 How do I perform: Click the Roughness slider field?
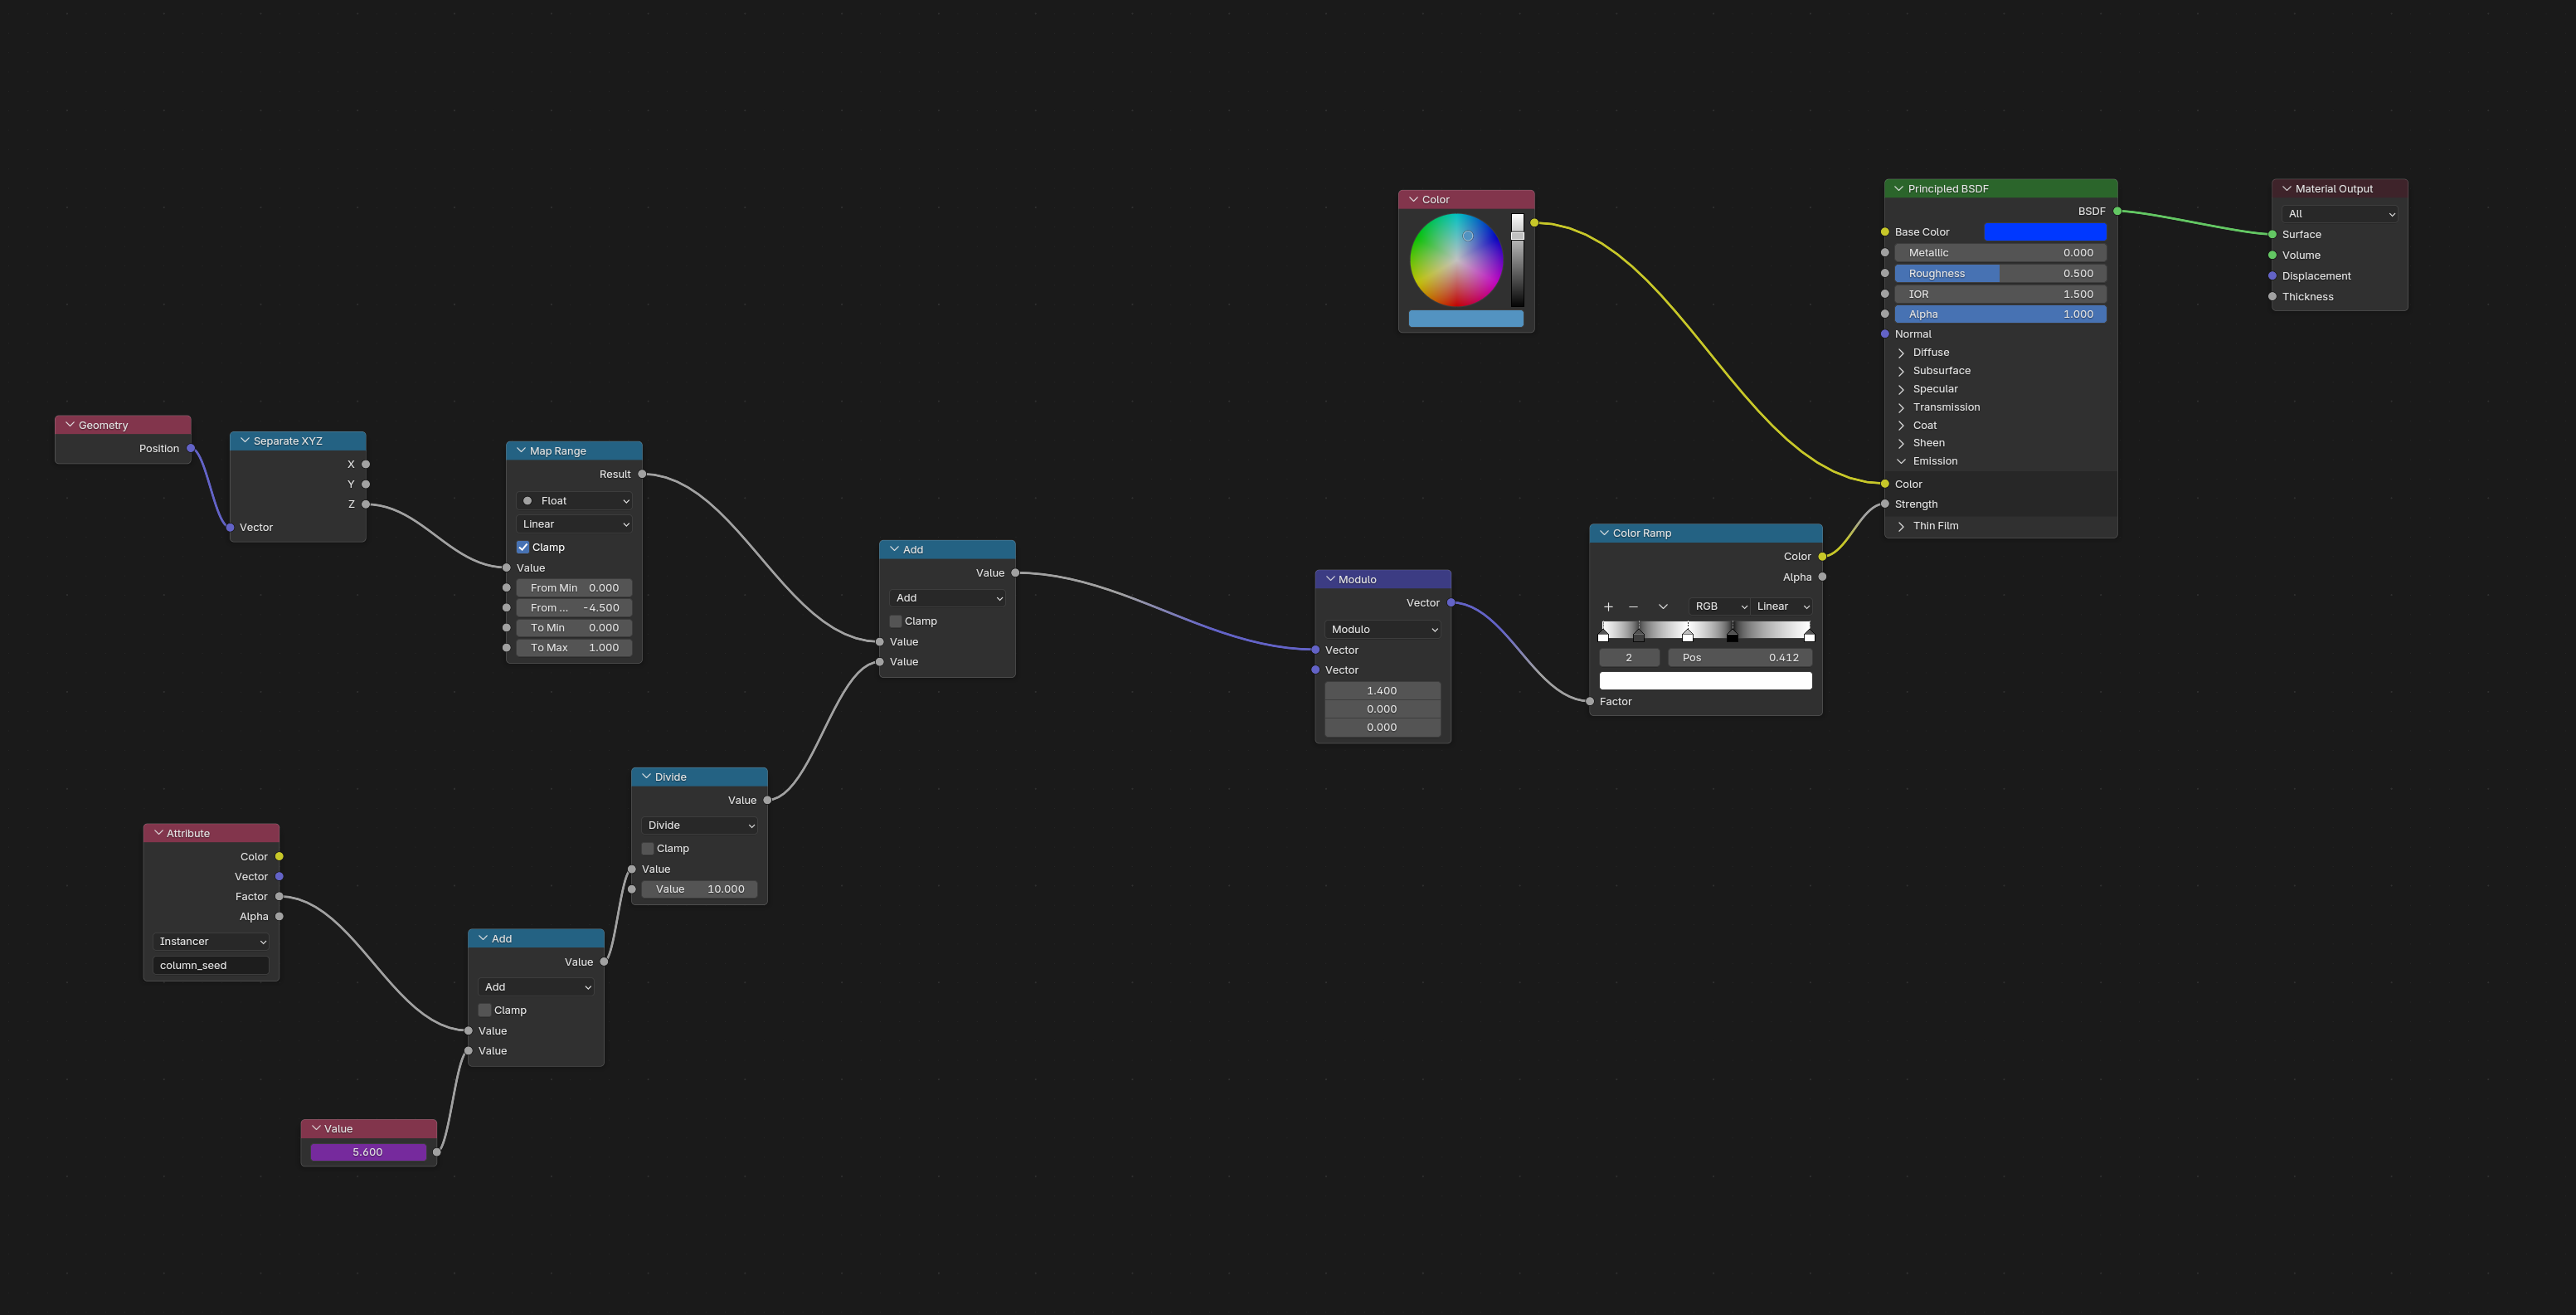click(x=2000, y=274)
